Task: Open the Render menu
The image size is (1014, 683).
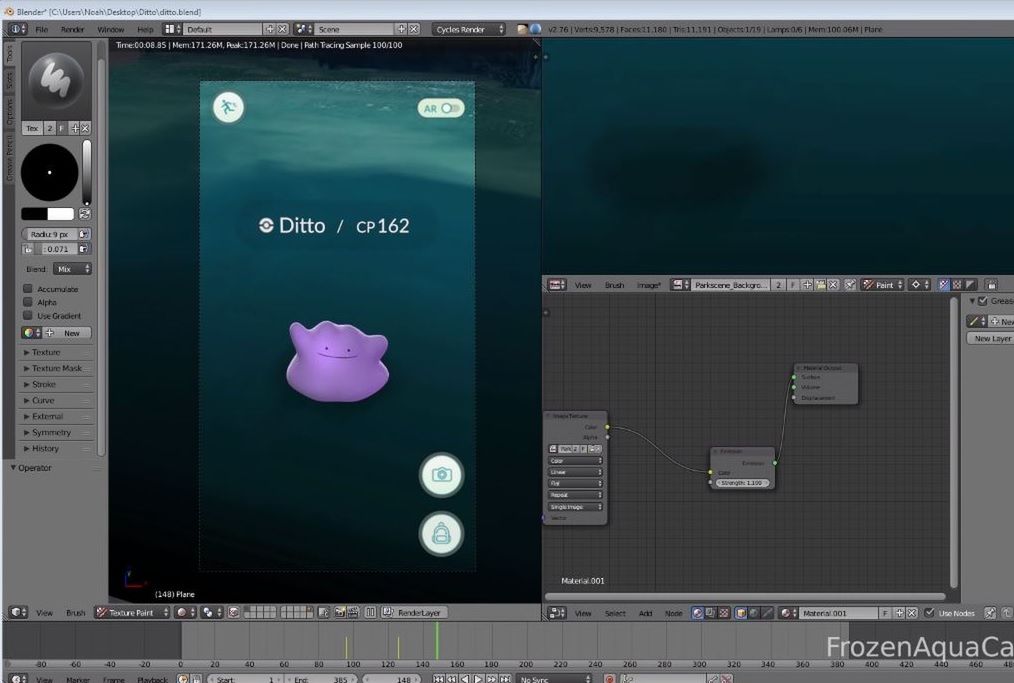Action: tap(72, 29)
